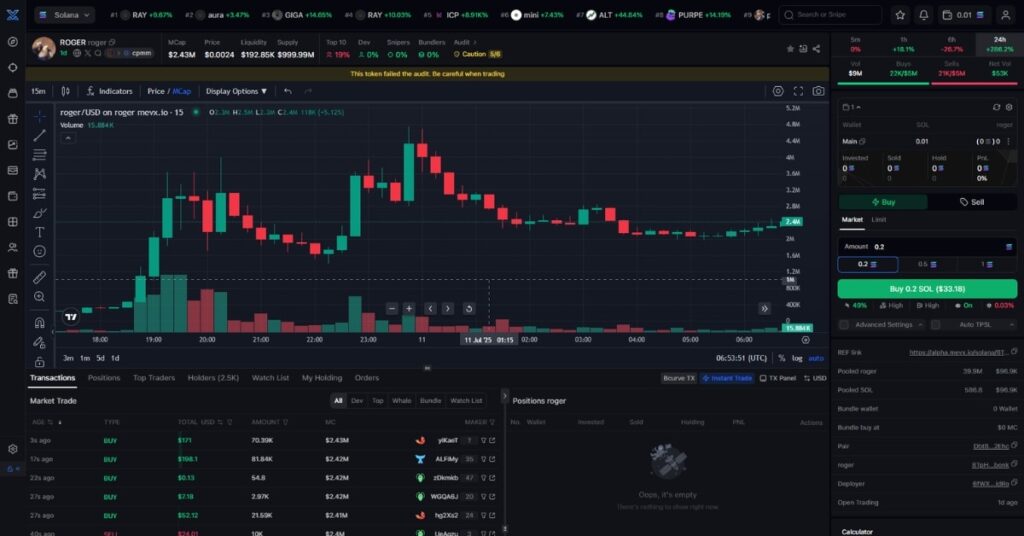Open chart settings gear in toolbar

(778, 91)
